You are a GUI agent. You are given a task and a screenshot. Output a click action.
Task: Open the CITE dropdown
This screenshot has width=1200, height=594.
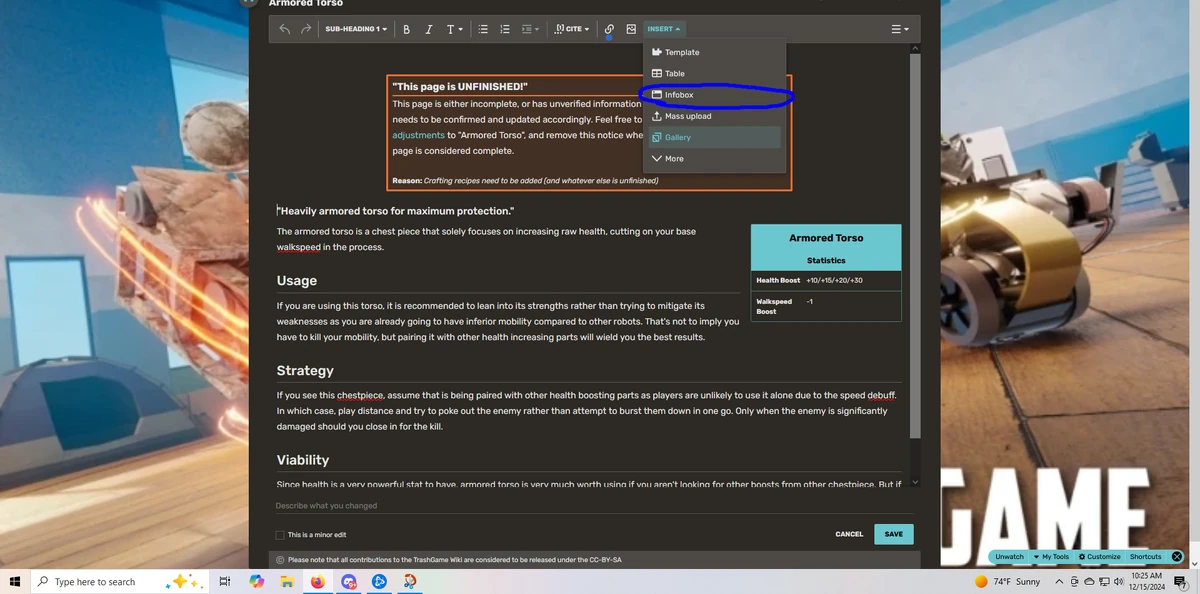571,29
